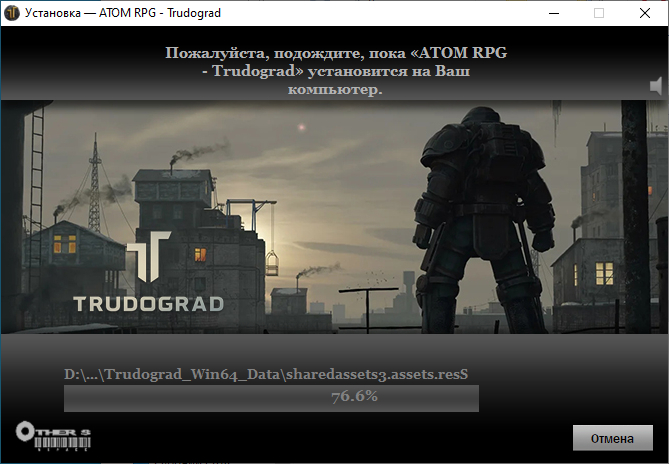The width and height of the screenshot is (669, 464).
Task: Minimize the installer window
Action: pyautogui.click(x=554, y=13)
